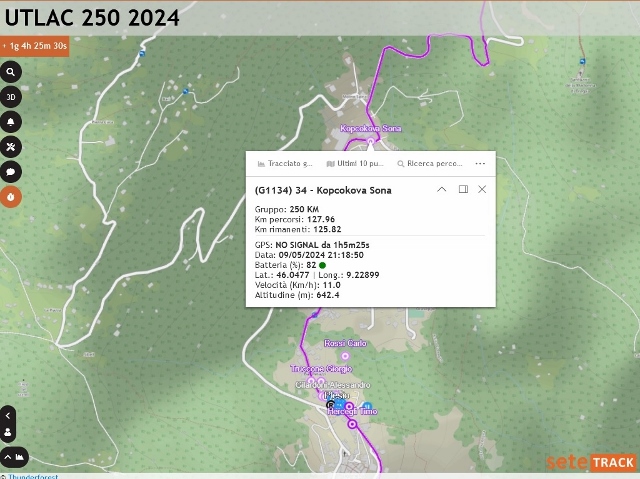Click the Truccone Giorgio map label
The image size is (640, 479).
[321, 369]
